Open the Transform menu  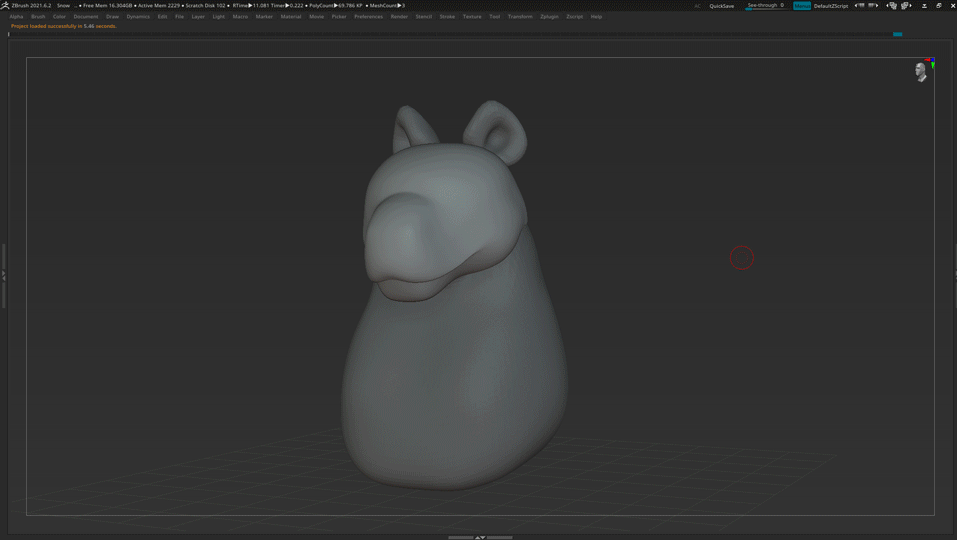520,16
